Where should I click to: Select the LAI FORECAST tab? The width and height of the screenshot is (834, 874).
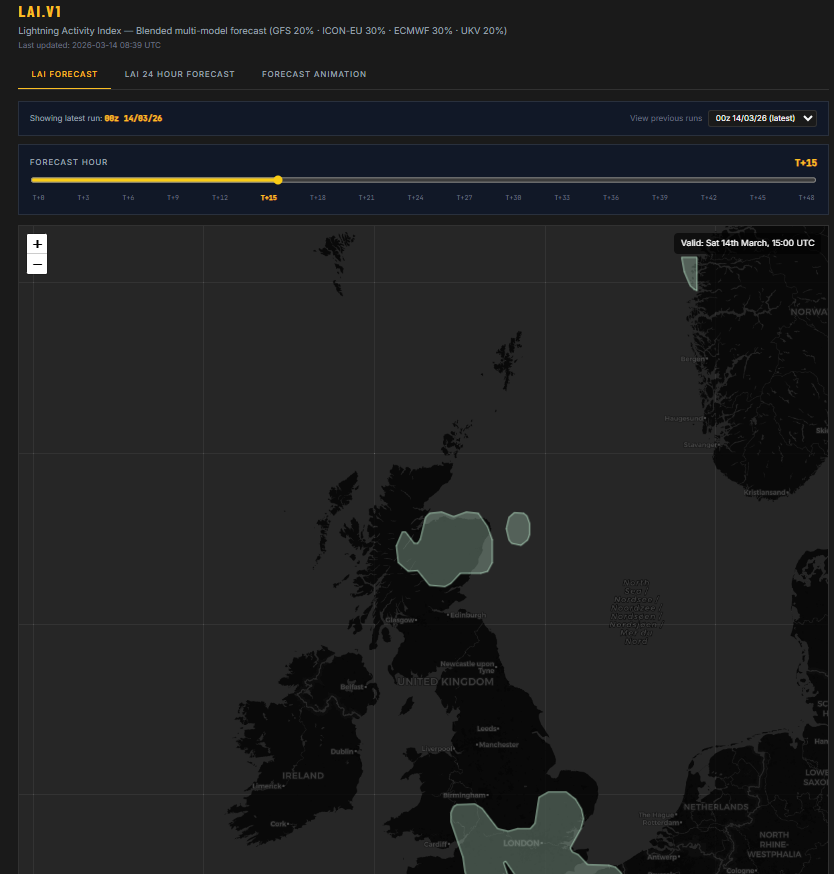click(x=64, y=74)
